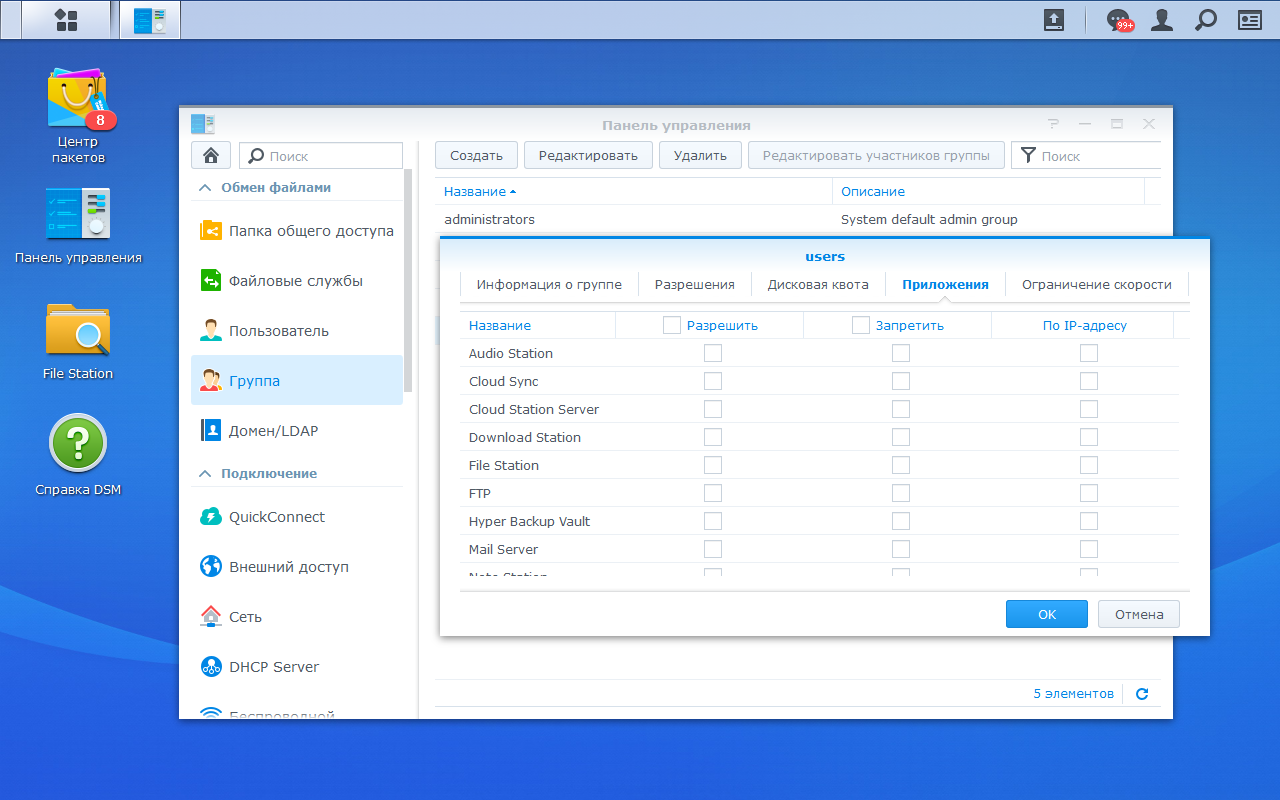
Task: Open DHCP Server settings
Action: coord(297,667)
